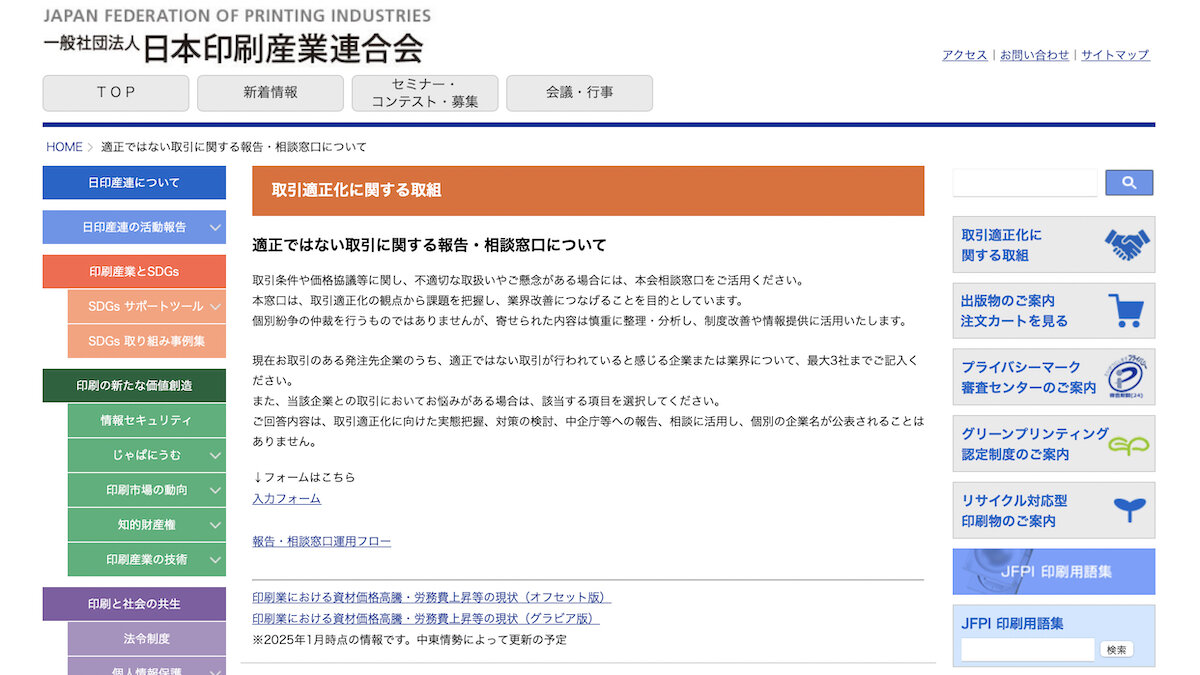Open the 入力フォーム link
1200x675 pixels.
click(x=287, y=499)
